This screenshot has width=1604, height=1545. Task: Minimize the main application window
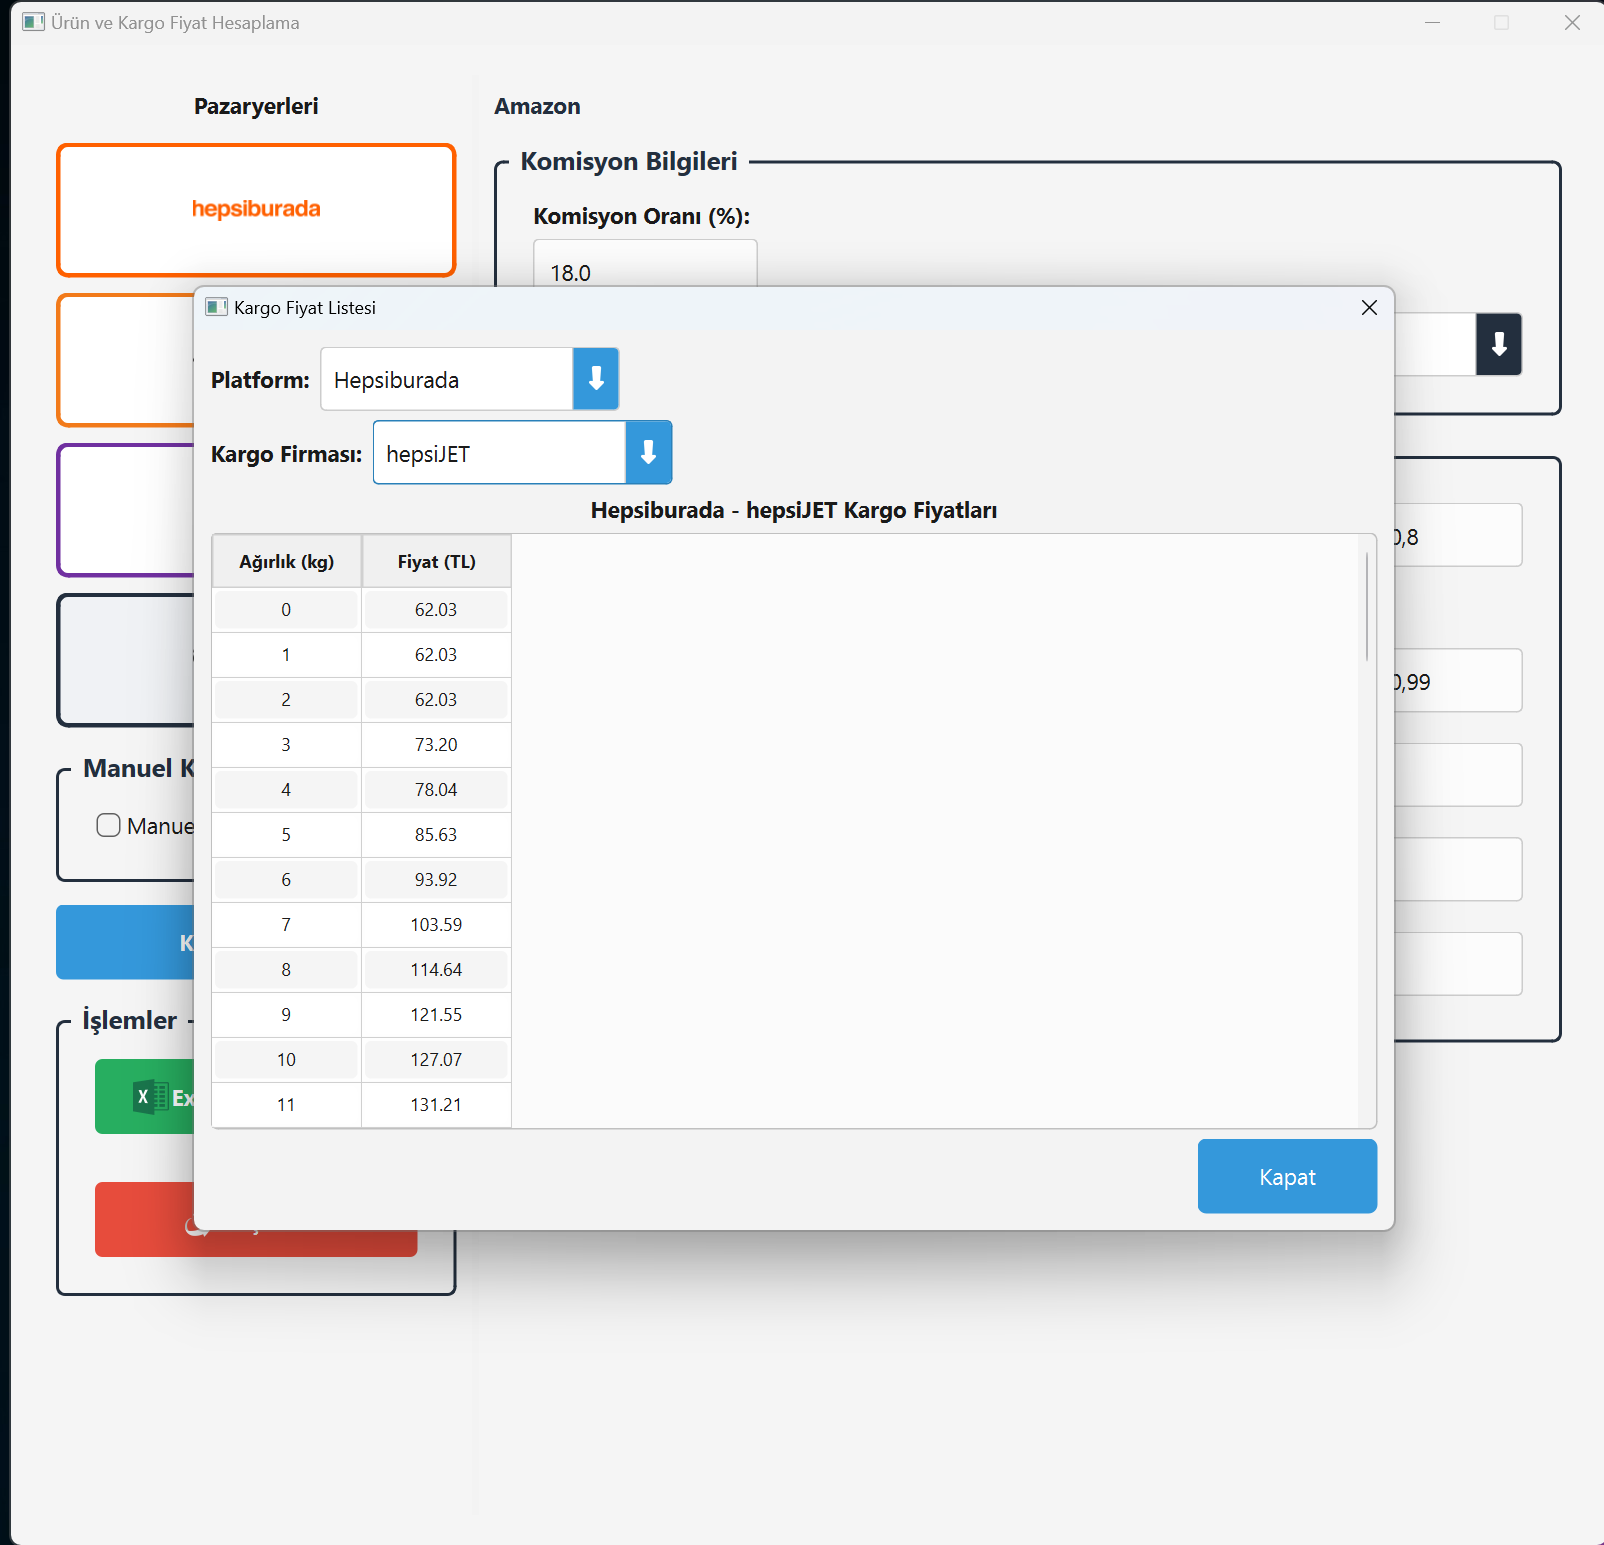pos(1432,22)
